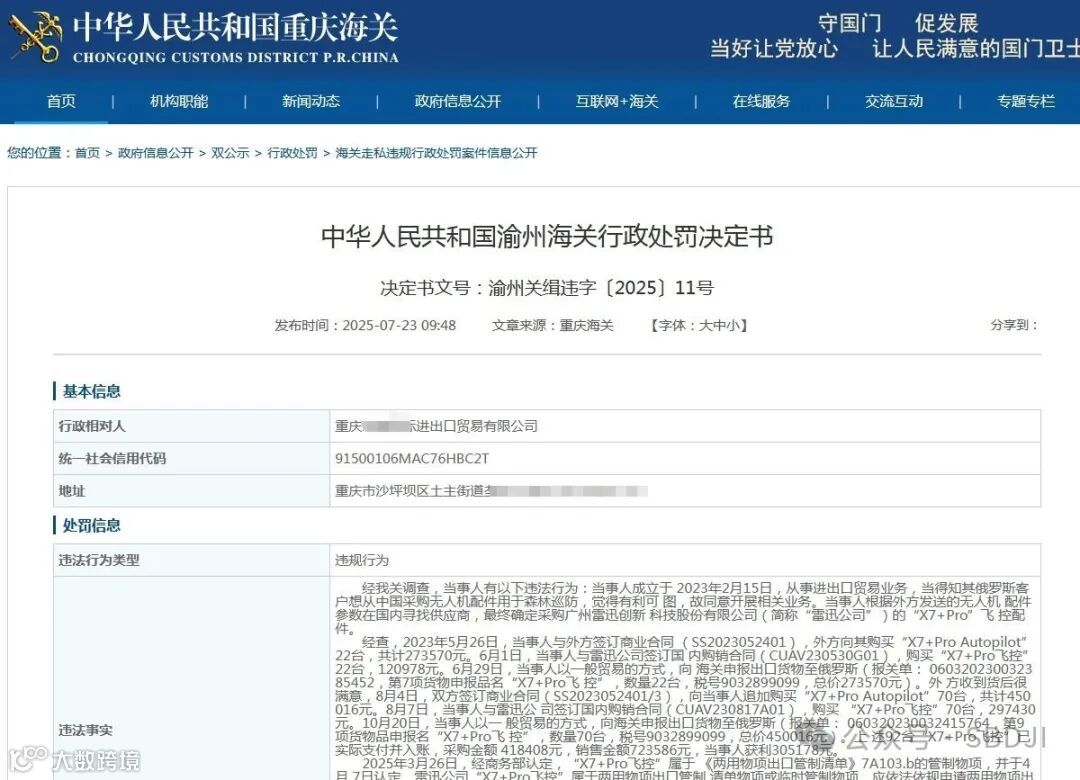The height and width of the screenshot is (780, 1080).
Task: Click the 守国门 促发展 slogan in header
Action: 897,23
